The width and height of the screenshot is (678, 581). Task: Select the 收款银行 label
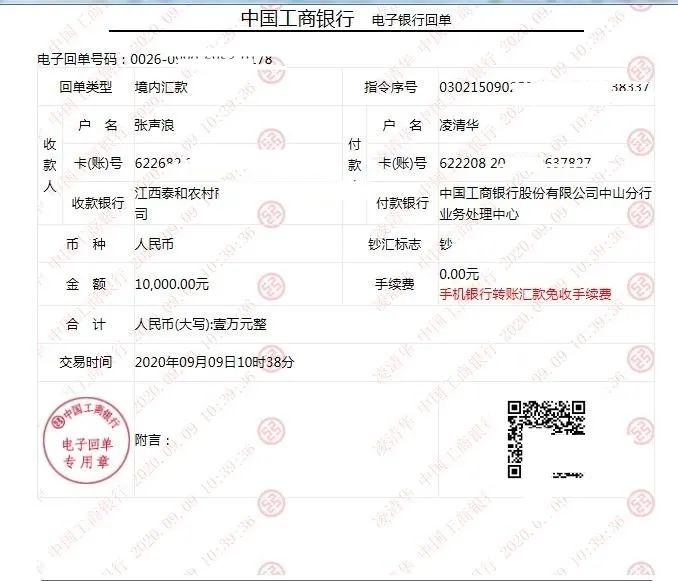[x=98, y=203]
